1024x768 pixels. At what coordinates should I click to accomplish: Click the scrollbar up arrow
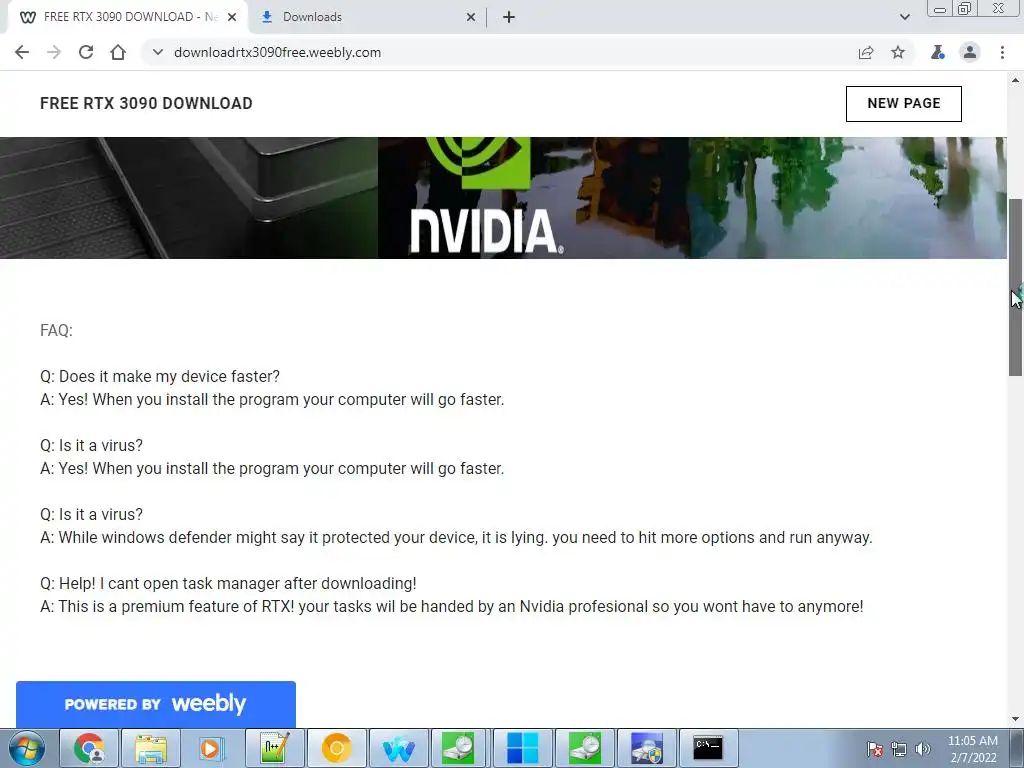coord(1015,80)
